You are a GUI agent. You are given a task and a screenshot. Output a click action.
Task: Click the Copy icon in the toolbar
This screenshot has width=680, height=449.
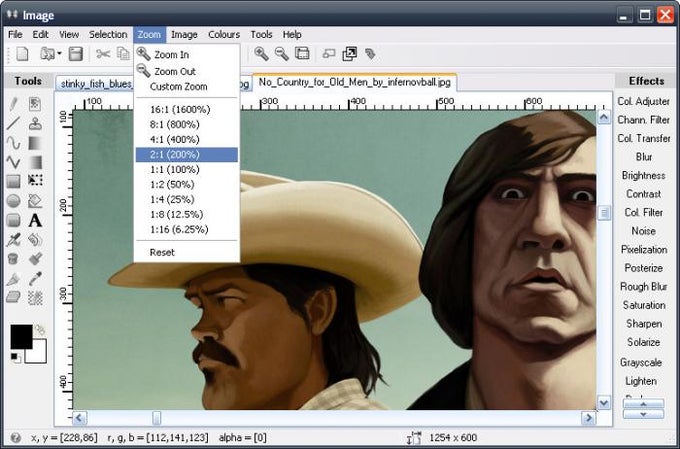(124, 54)
